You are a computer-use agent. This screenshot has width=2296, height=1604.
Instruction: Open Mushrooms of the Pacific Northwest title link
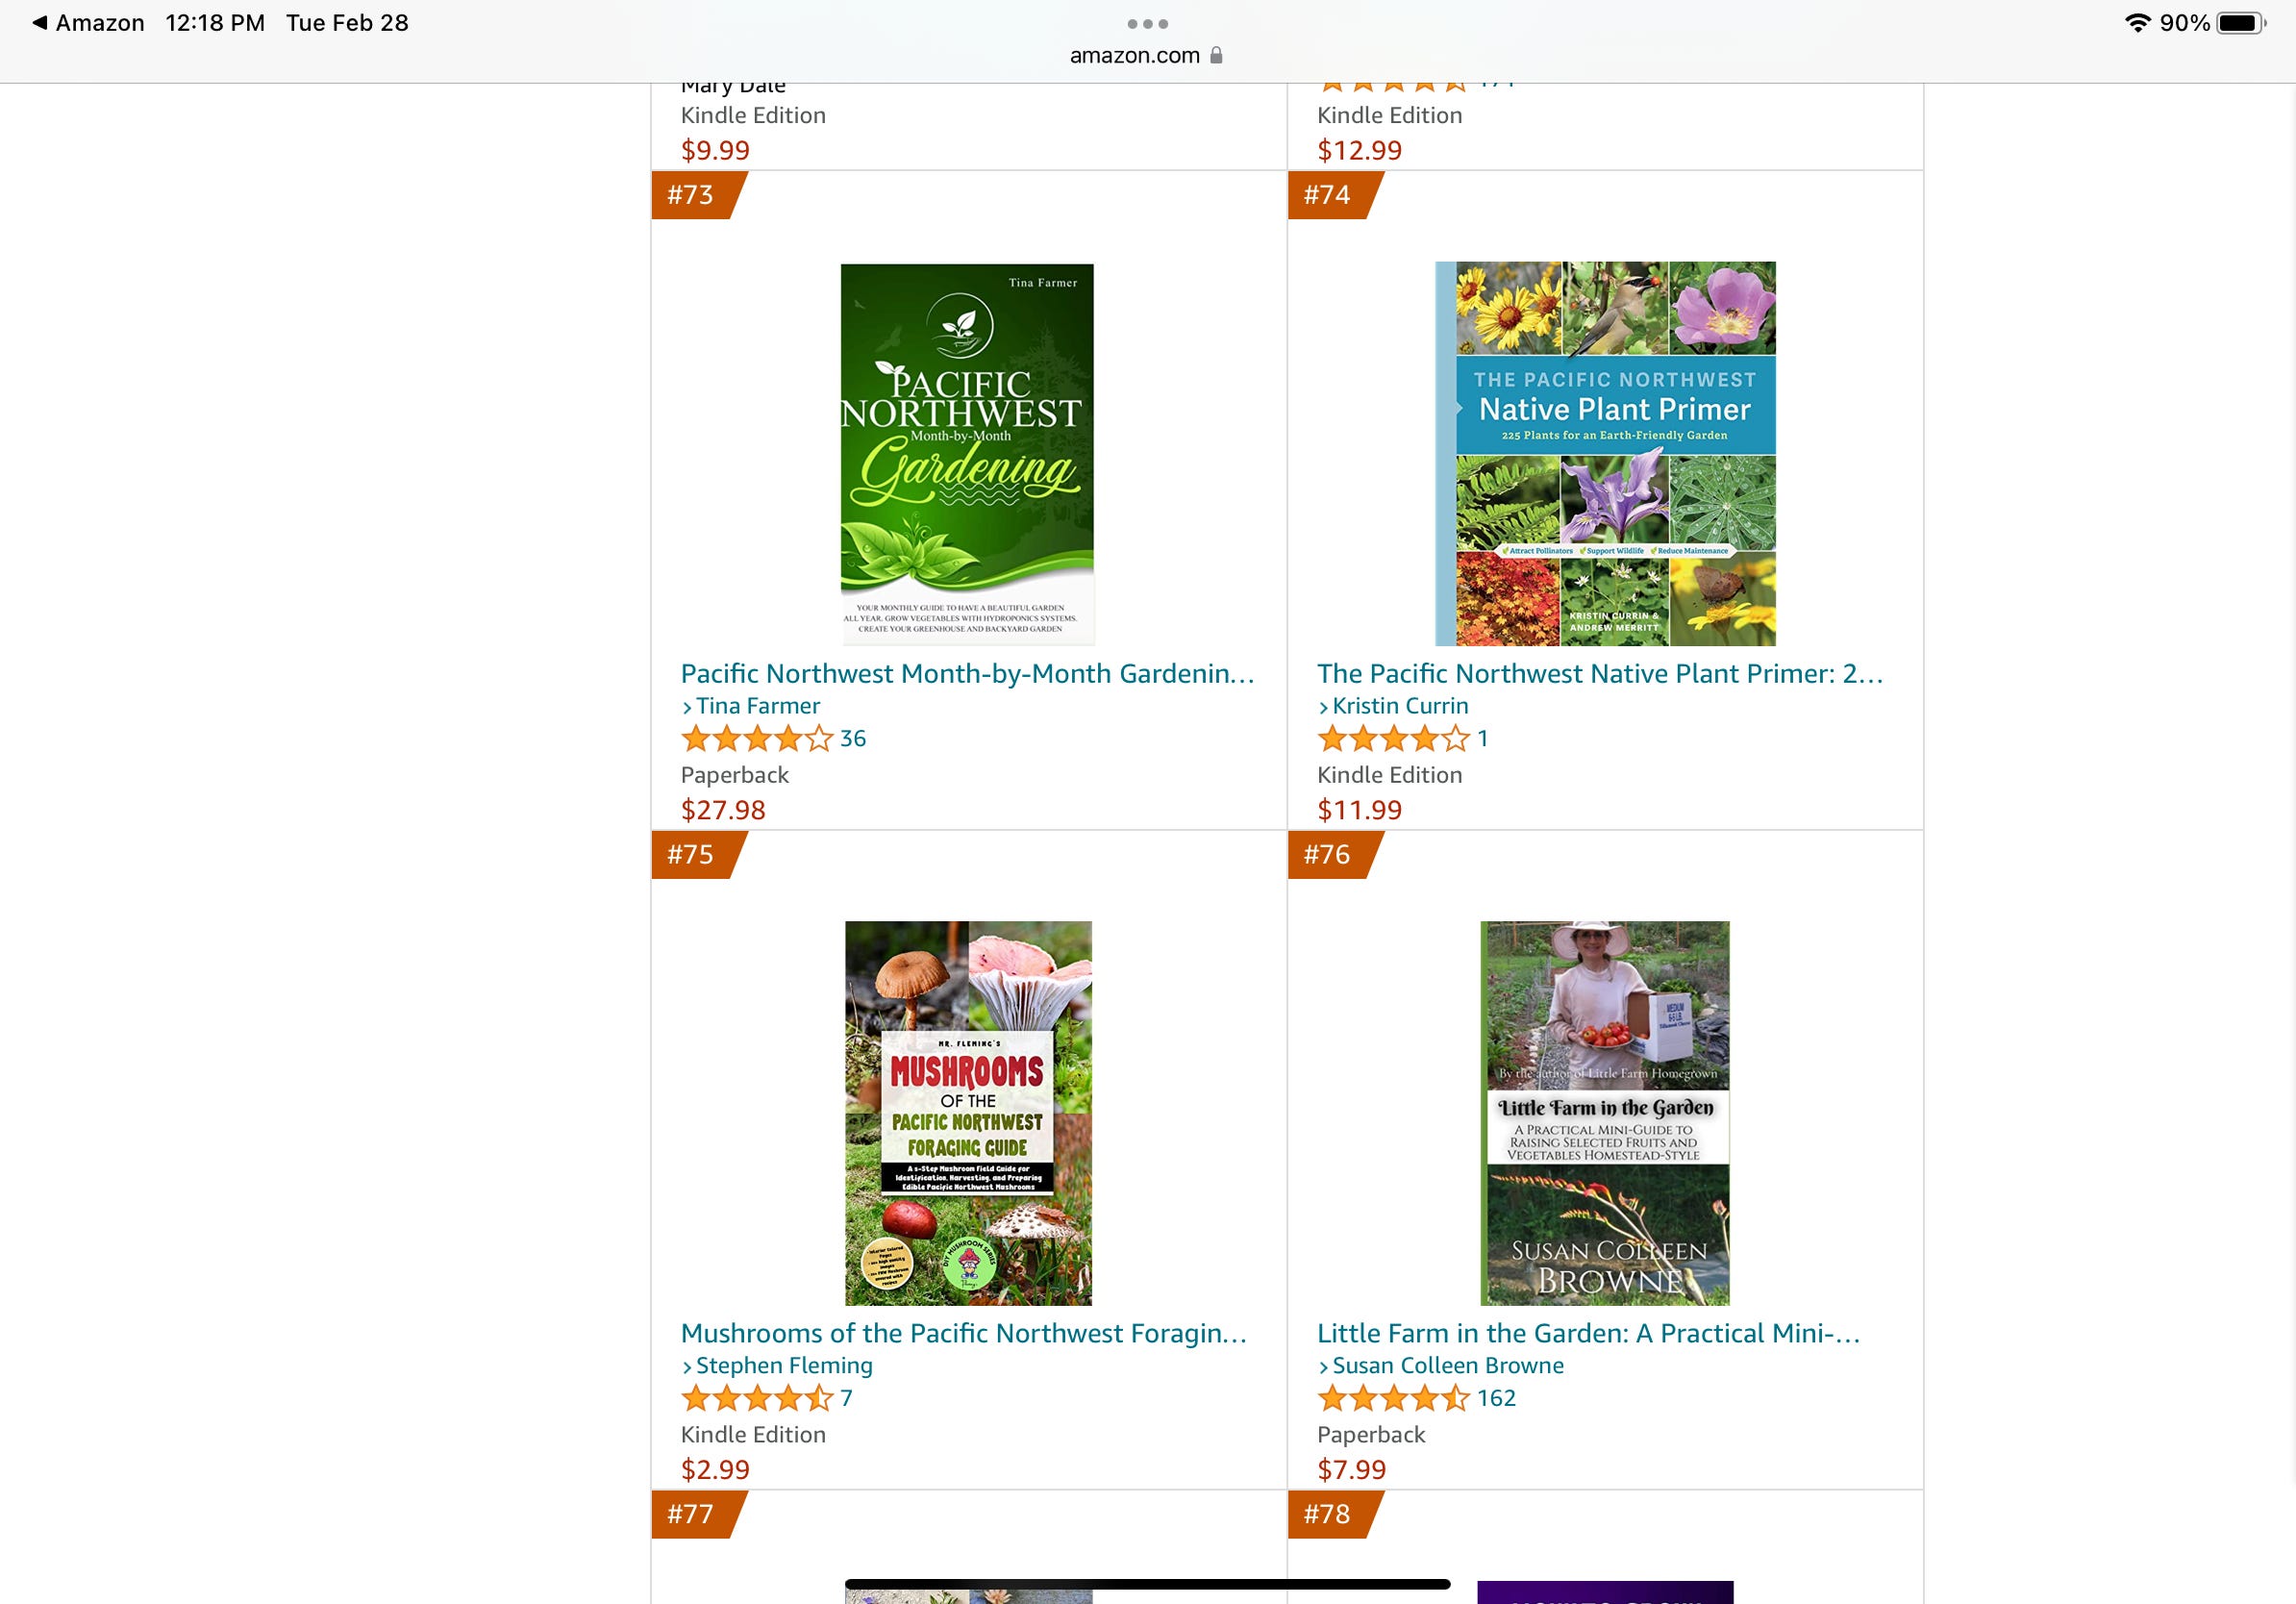coord(964,1334)
